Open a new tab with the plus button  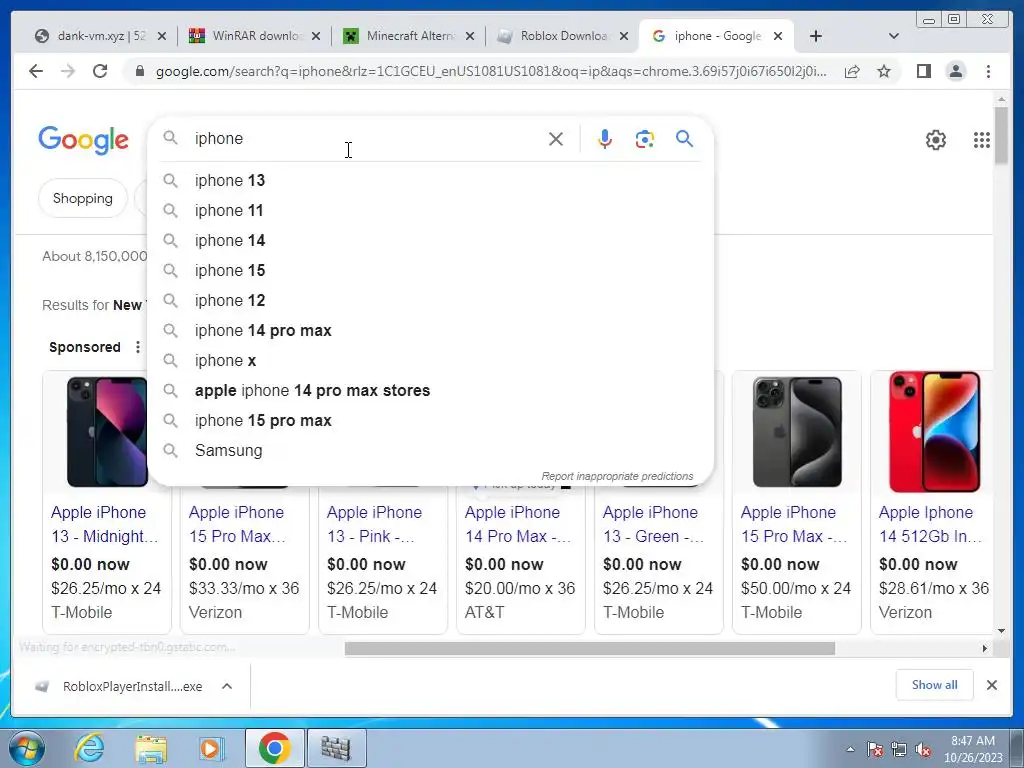pos(816,36)
